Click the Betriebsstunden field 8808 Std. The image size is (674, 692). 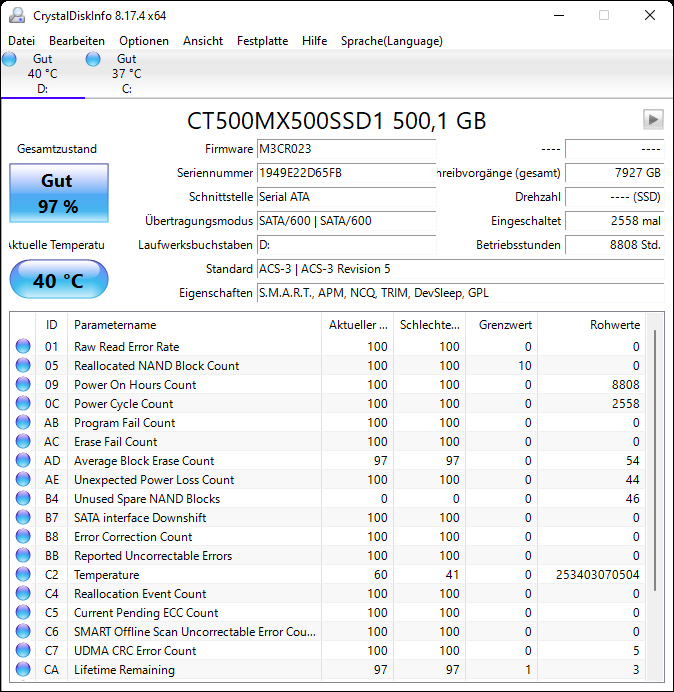click(614, 245)
